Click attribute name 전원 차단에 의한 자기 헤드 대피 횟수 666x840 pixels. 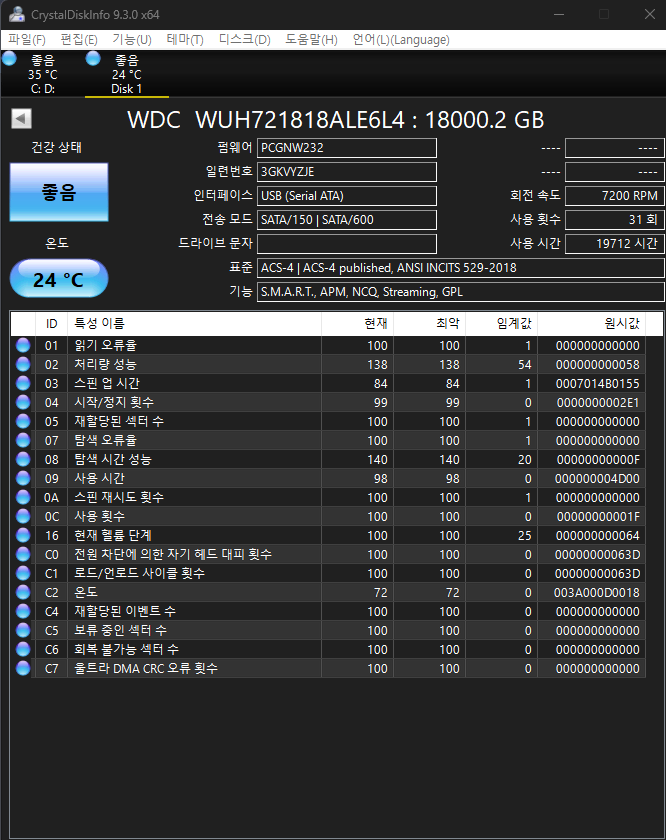(x=173, y=554)
